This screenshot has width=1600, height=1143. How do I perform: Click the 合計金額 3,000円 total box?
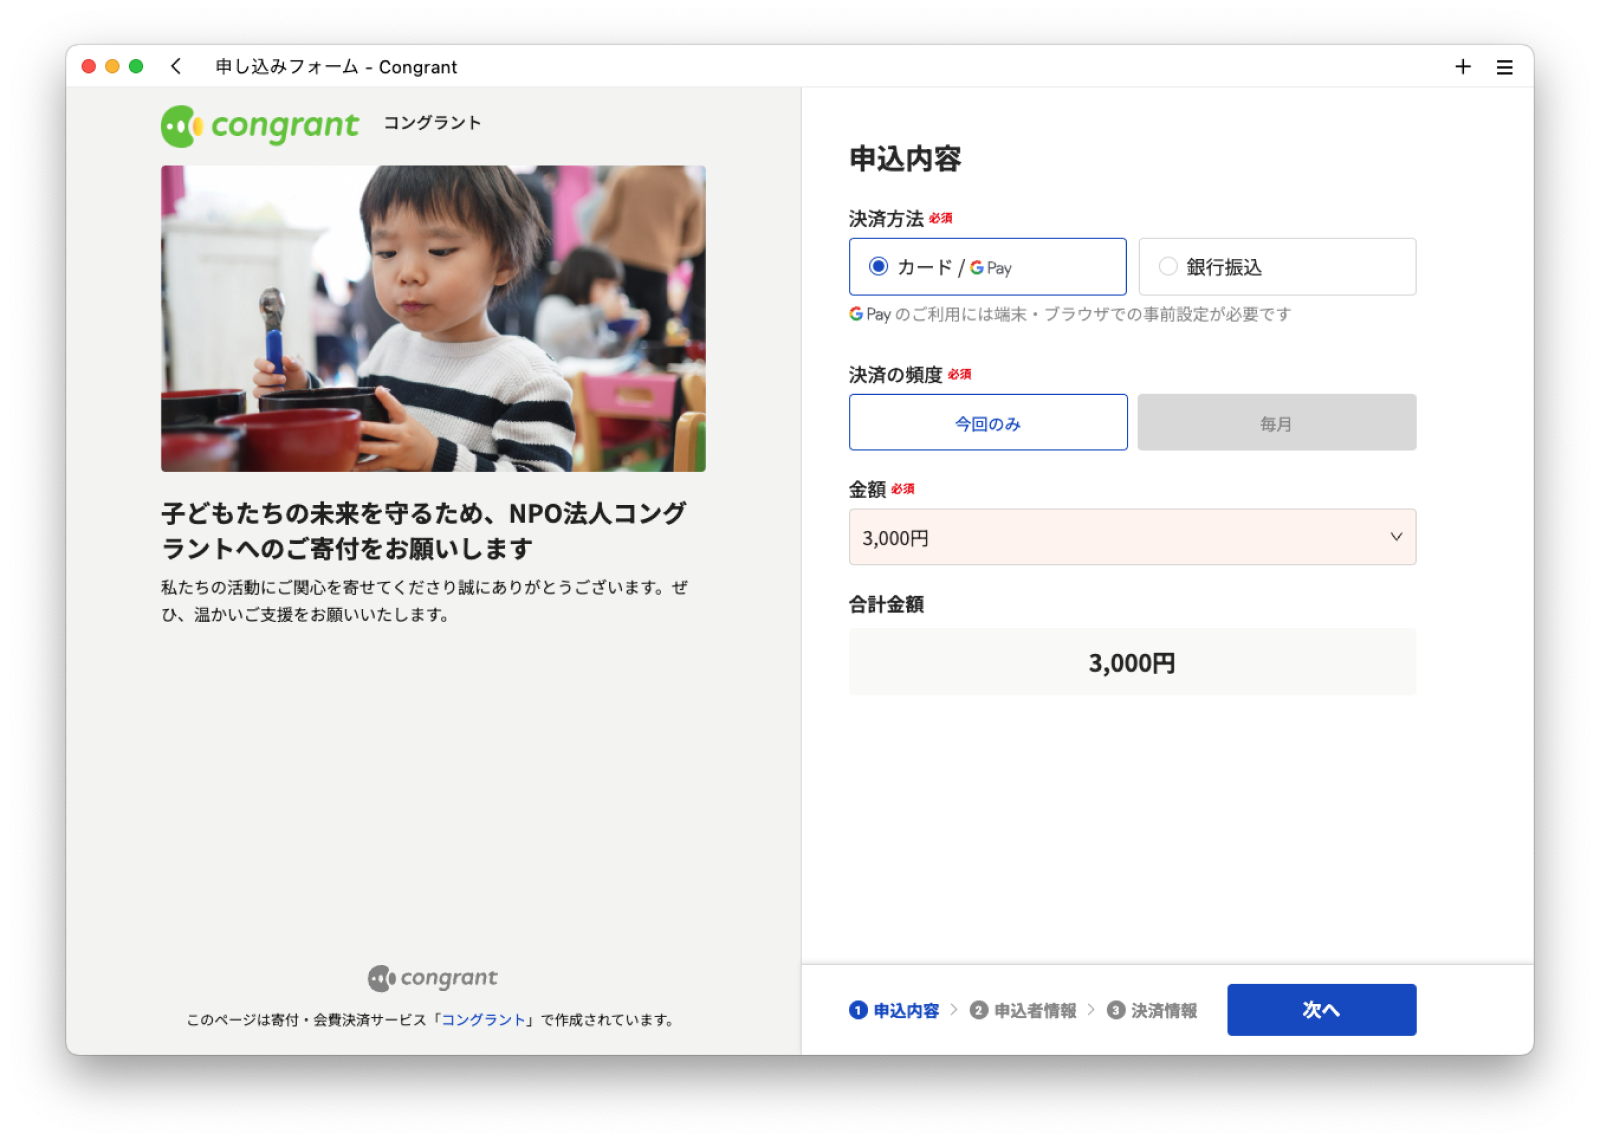(x=1132, y=662)
